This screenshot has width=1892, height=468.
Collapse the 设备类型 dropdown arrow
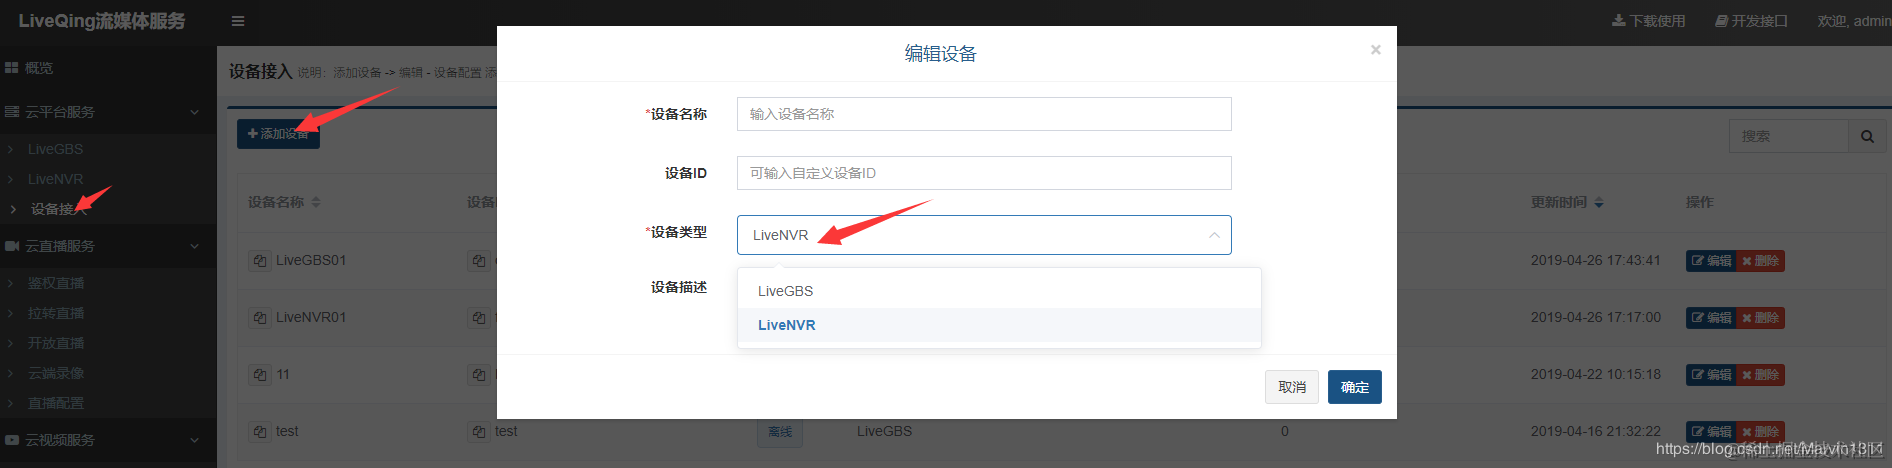pyautogui.click(x=1214, y=235)
